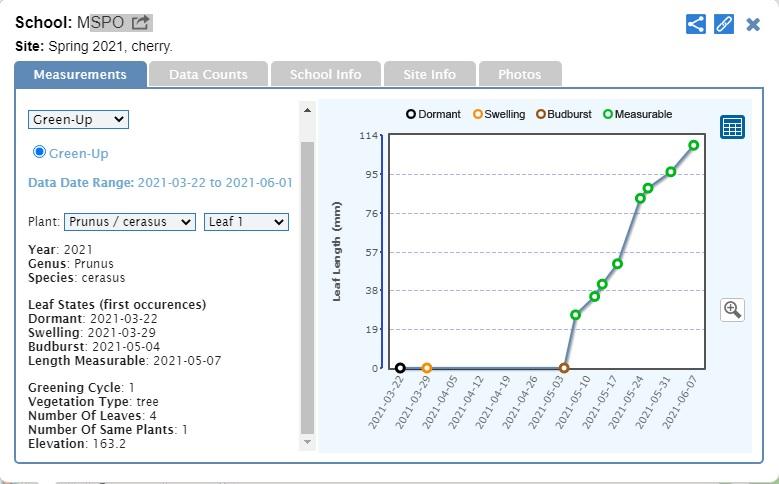Select the Green-Up radio button

(x=40, y=152)
